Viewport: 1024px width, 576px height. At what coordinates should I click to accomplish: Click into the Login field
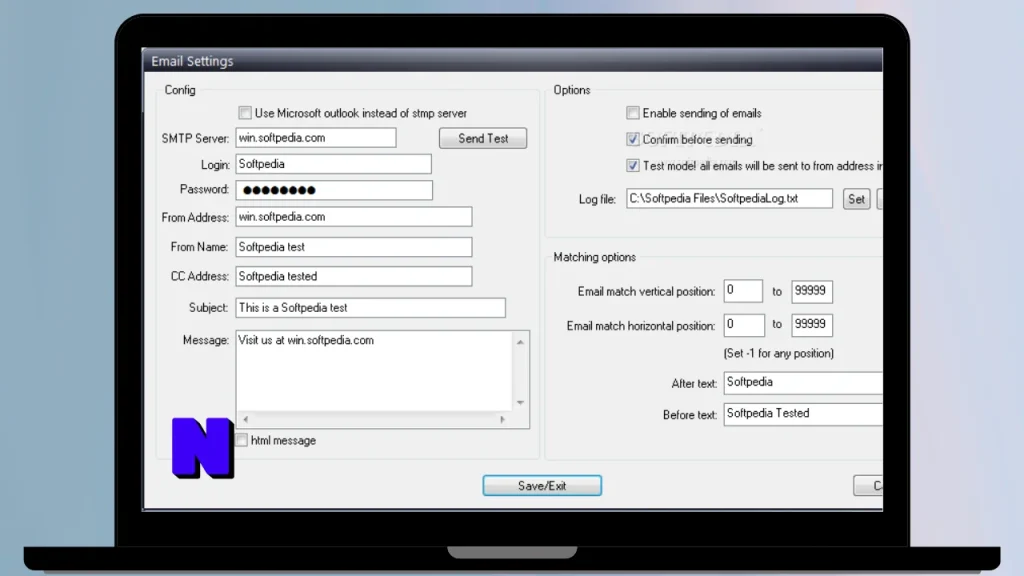tap(334, 164)
